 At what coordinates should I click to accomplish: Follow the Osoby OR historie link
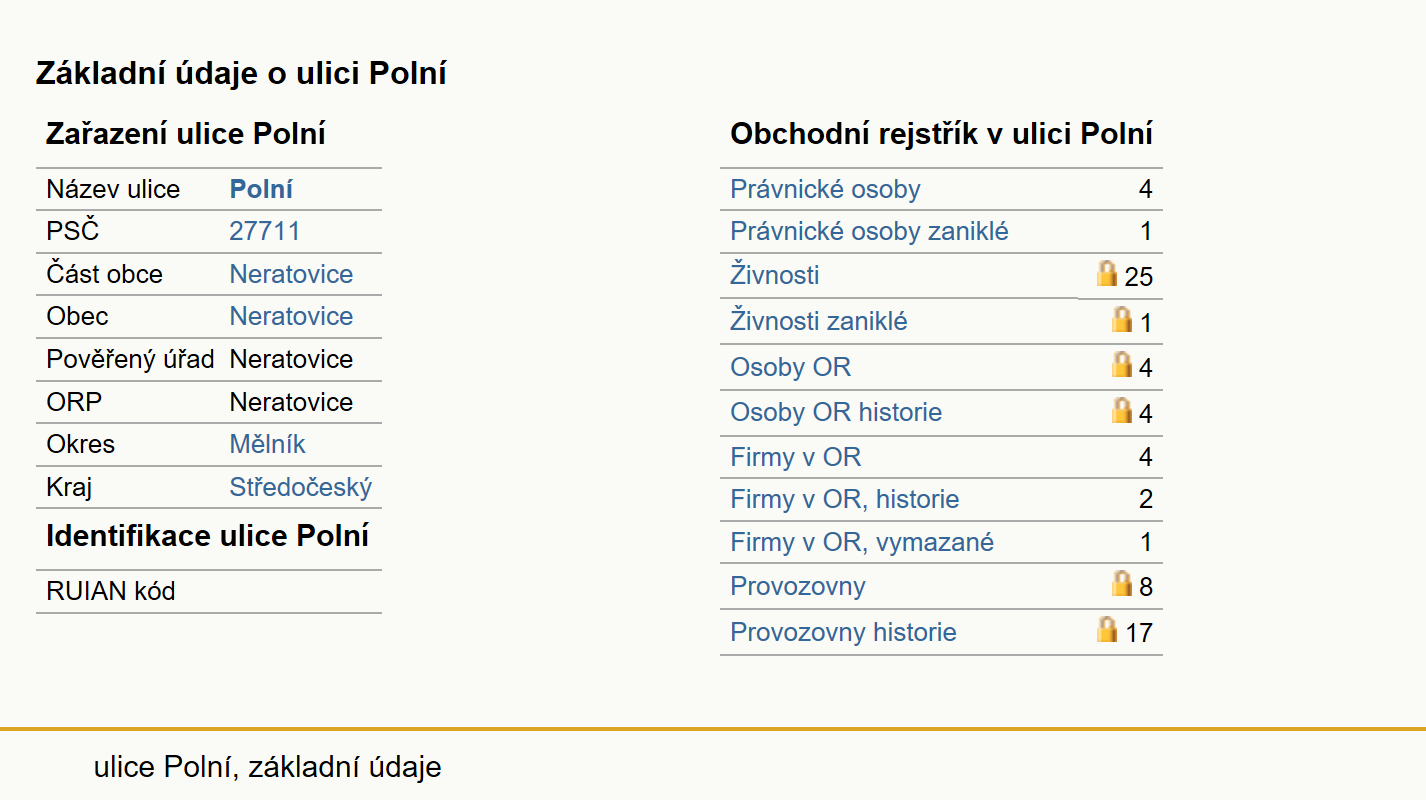coord(836,412)
